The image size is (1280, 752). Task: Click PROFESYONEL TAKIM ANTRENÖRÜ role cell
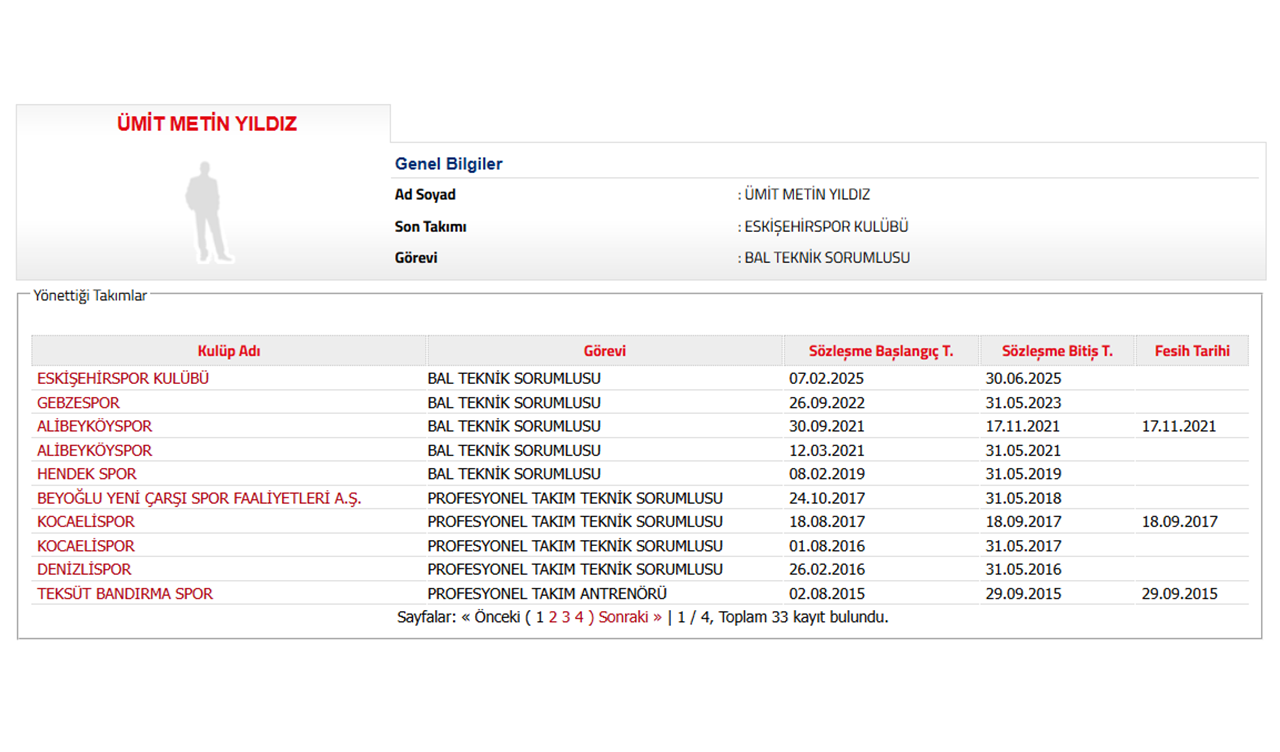coord(547,594)
